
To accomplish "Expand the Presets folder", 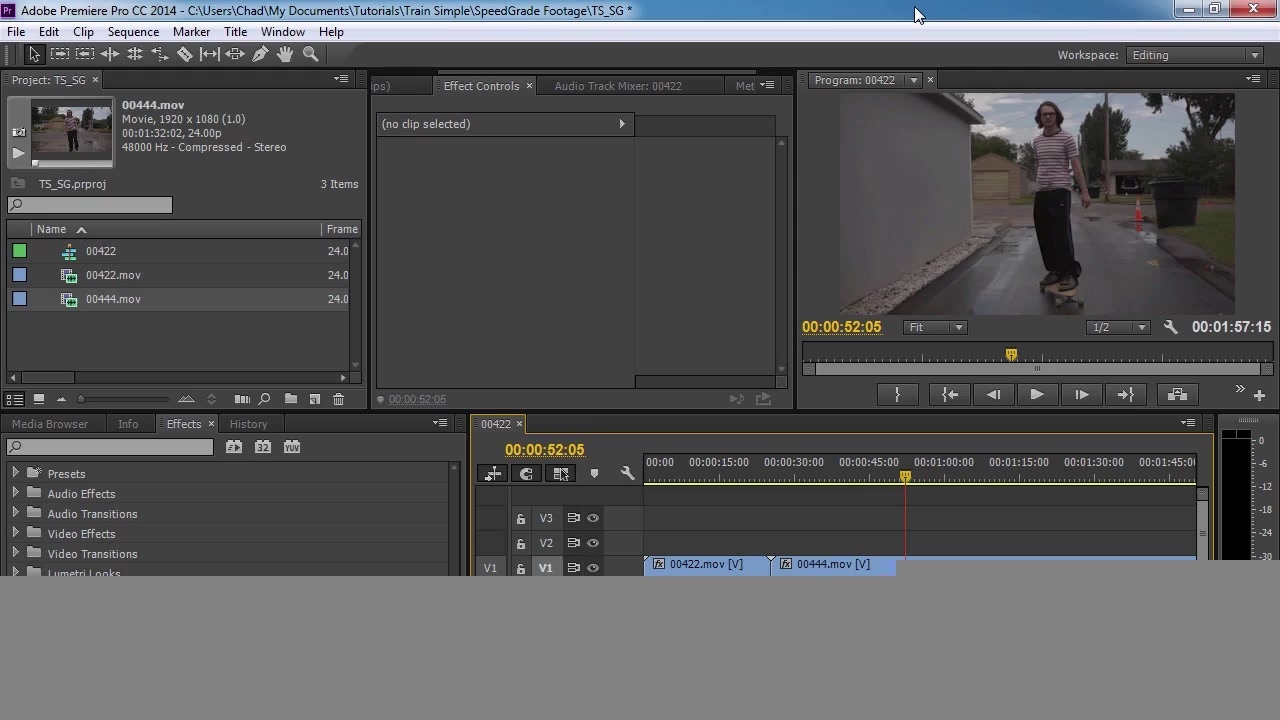I will pos(15,473).
